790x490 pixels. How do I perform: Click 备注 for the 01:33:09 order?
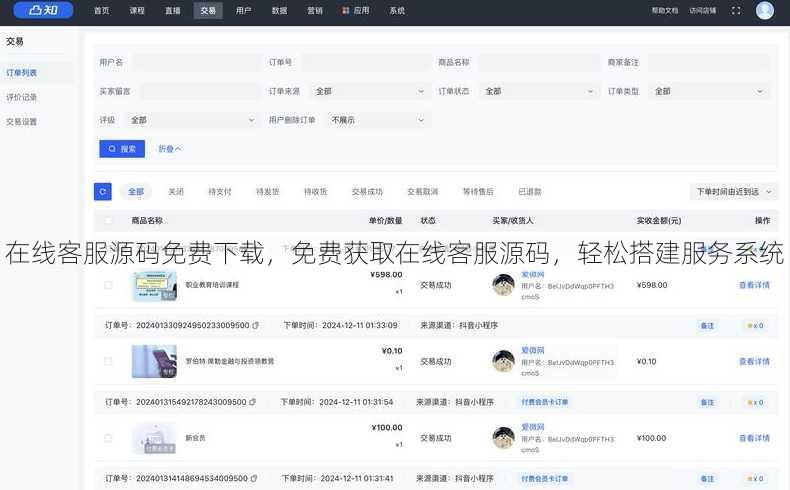pos(707,326)
